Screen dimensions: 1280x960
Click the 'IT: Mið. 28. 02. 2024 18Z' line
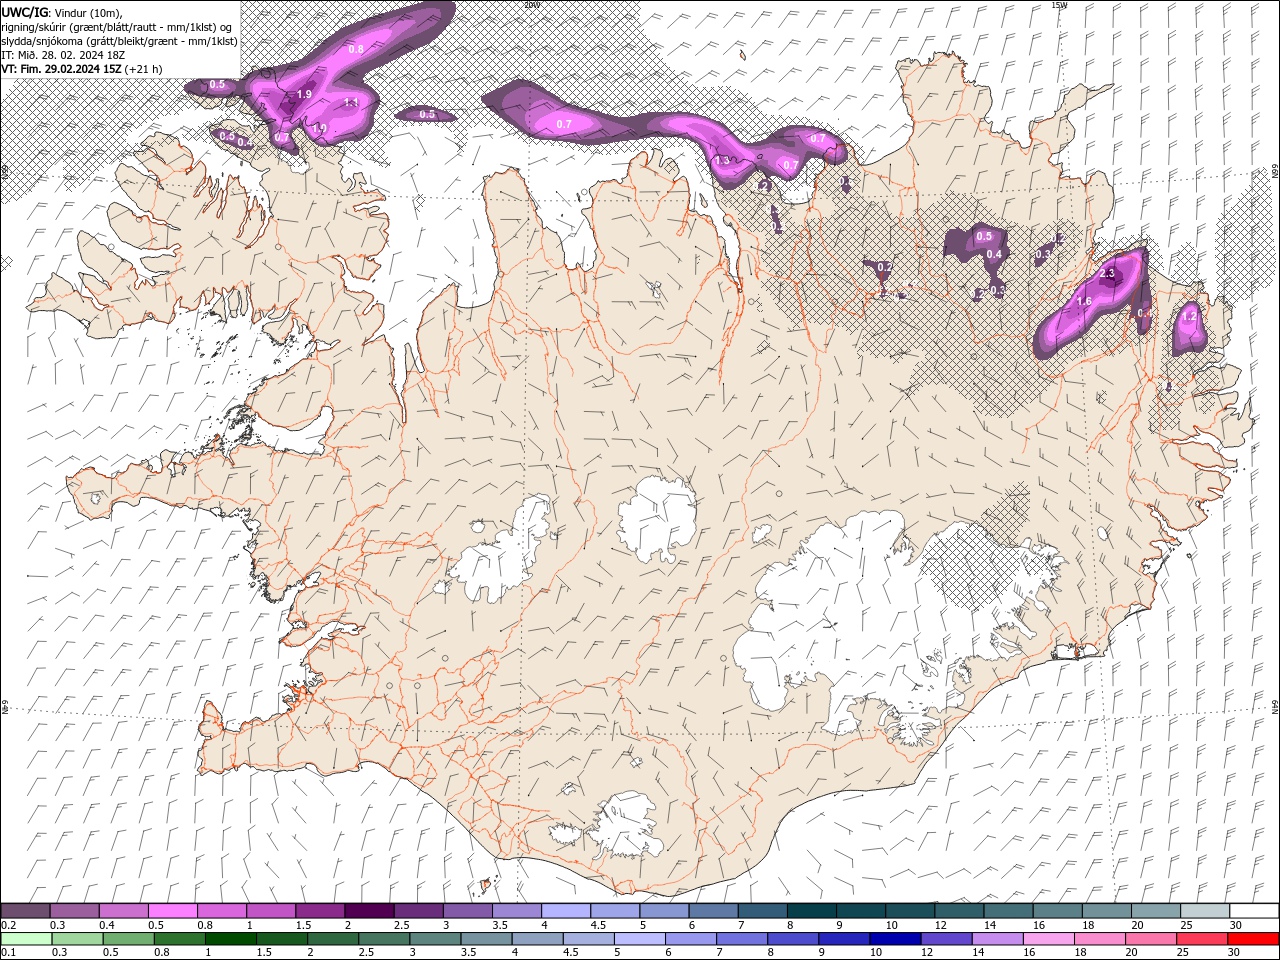point(61,55)
